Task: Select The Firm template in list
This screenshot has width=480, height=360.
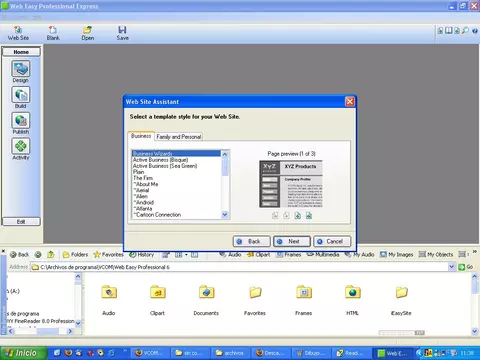Action: (x=143, y=178)
